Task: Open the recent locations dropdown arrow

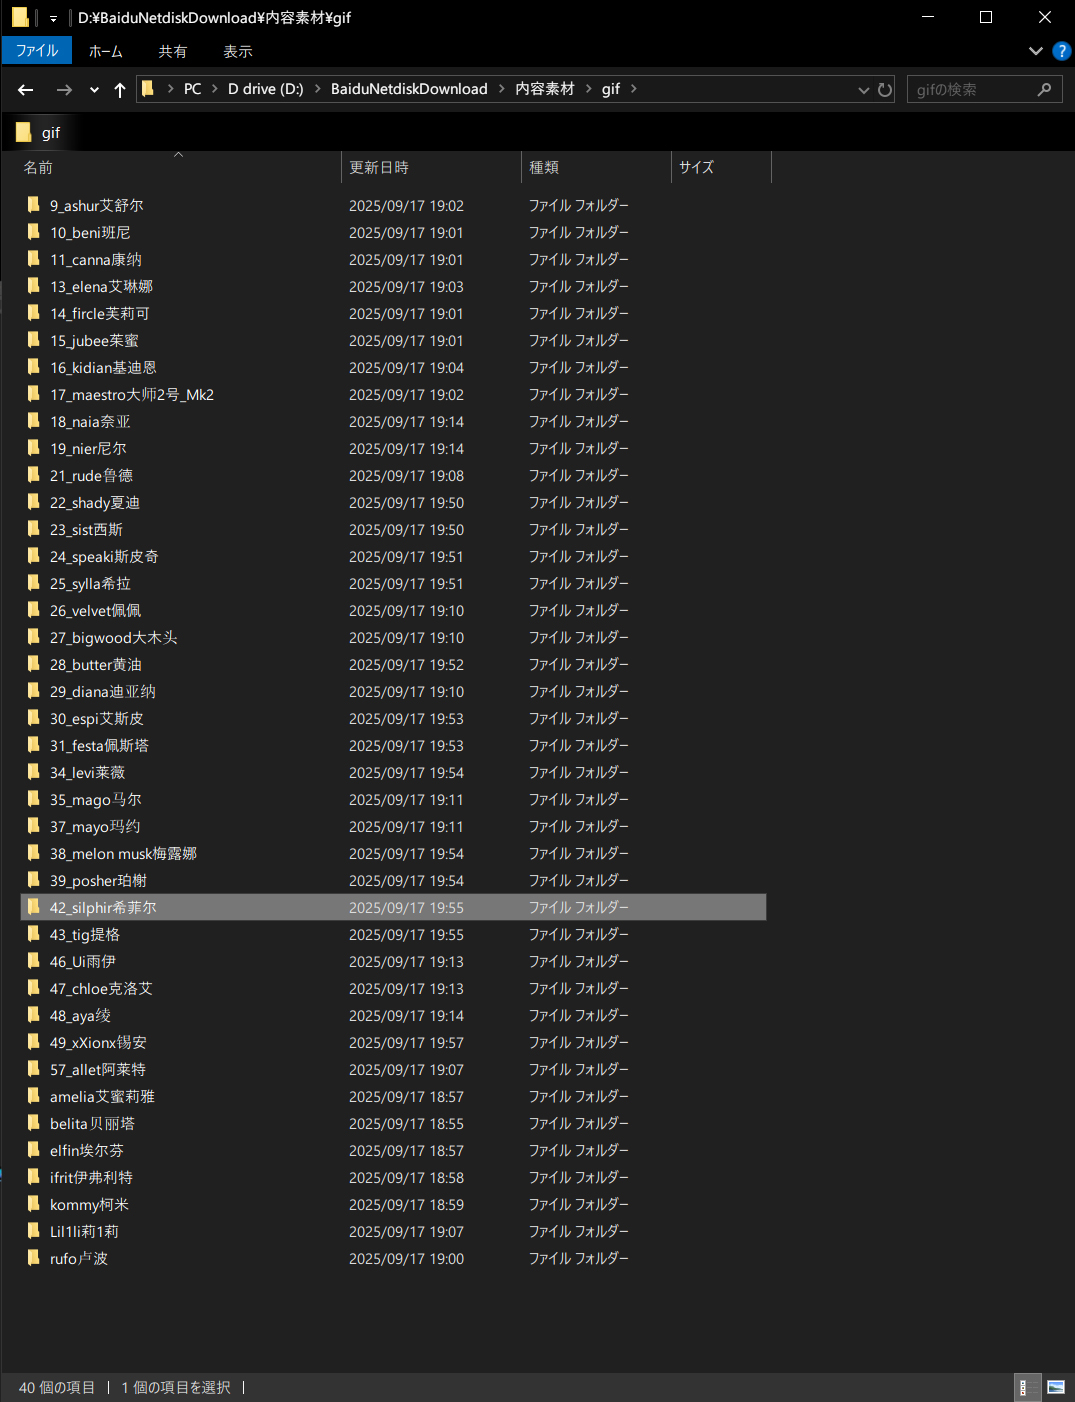Action: (x=94, y=90)
